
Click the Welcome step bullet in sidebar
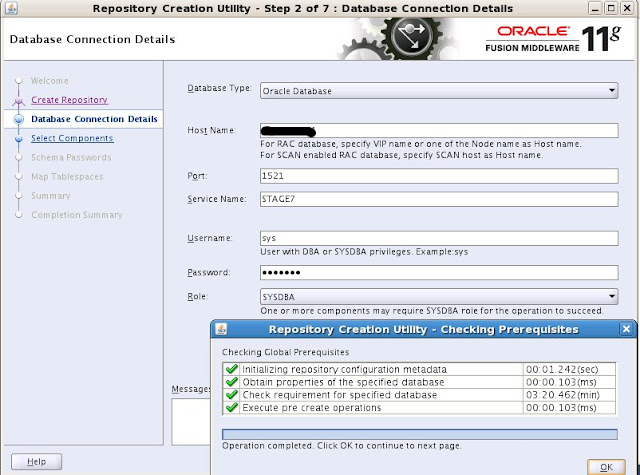(18, 80)
